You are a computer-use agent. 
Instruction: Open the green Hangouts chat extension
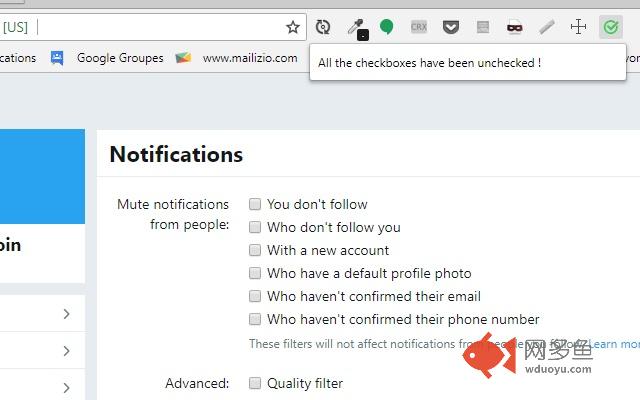[386, 27]
